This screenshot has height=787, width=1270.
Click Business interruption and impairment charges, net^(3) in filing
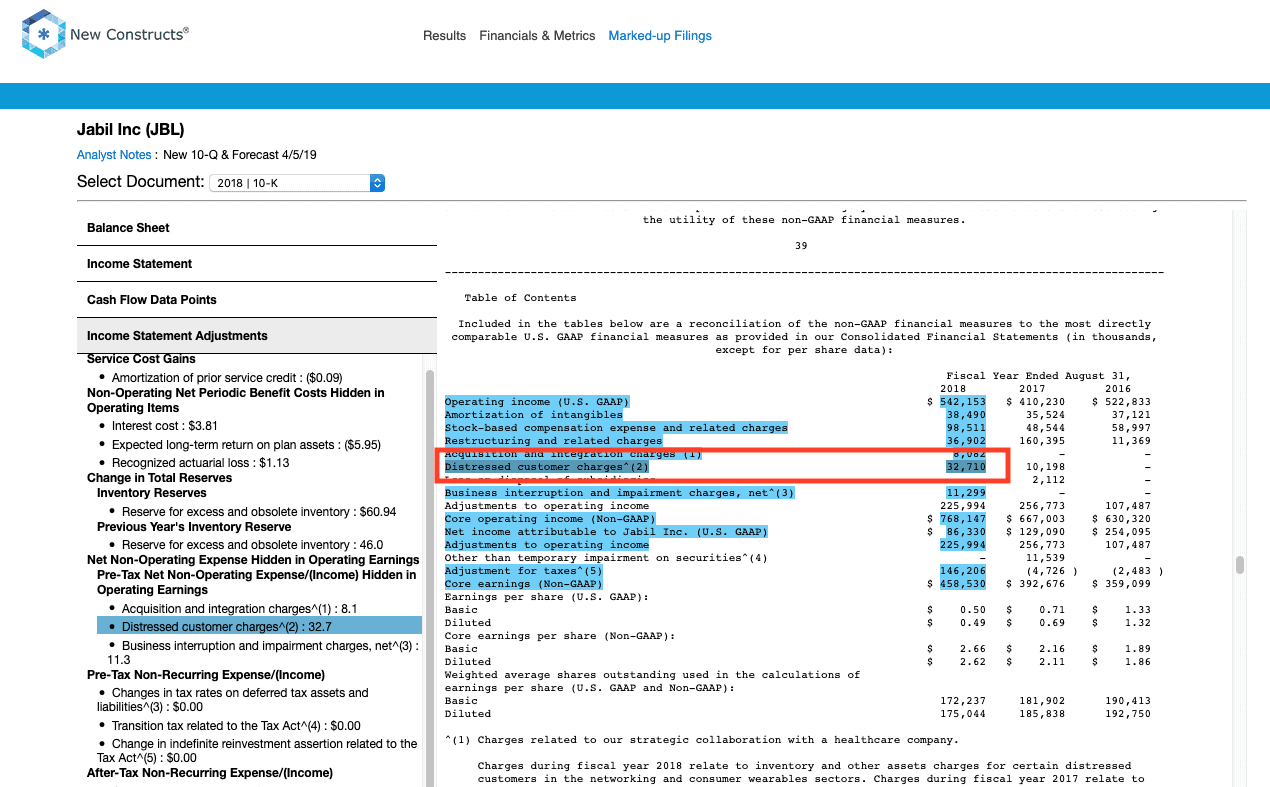point(619,493)
